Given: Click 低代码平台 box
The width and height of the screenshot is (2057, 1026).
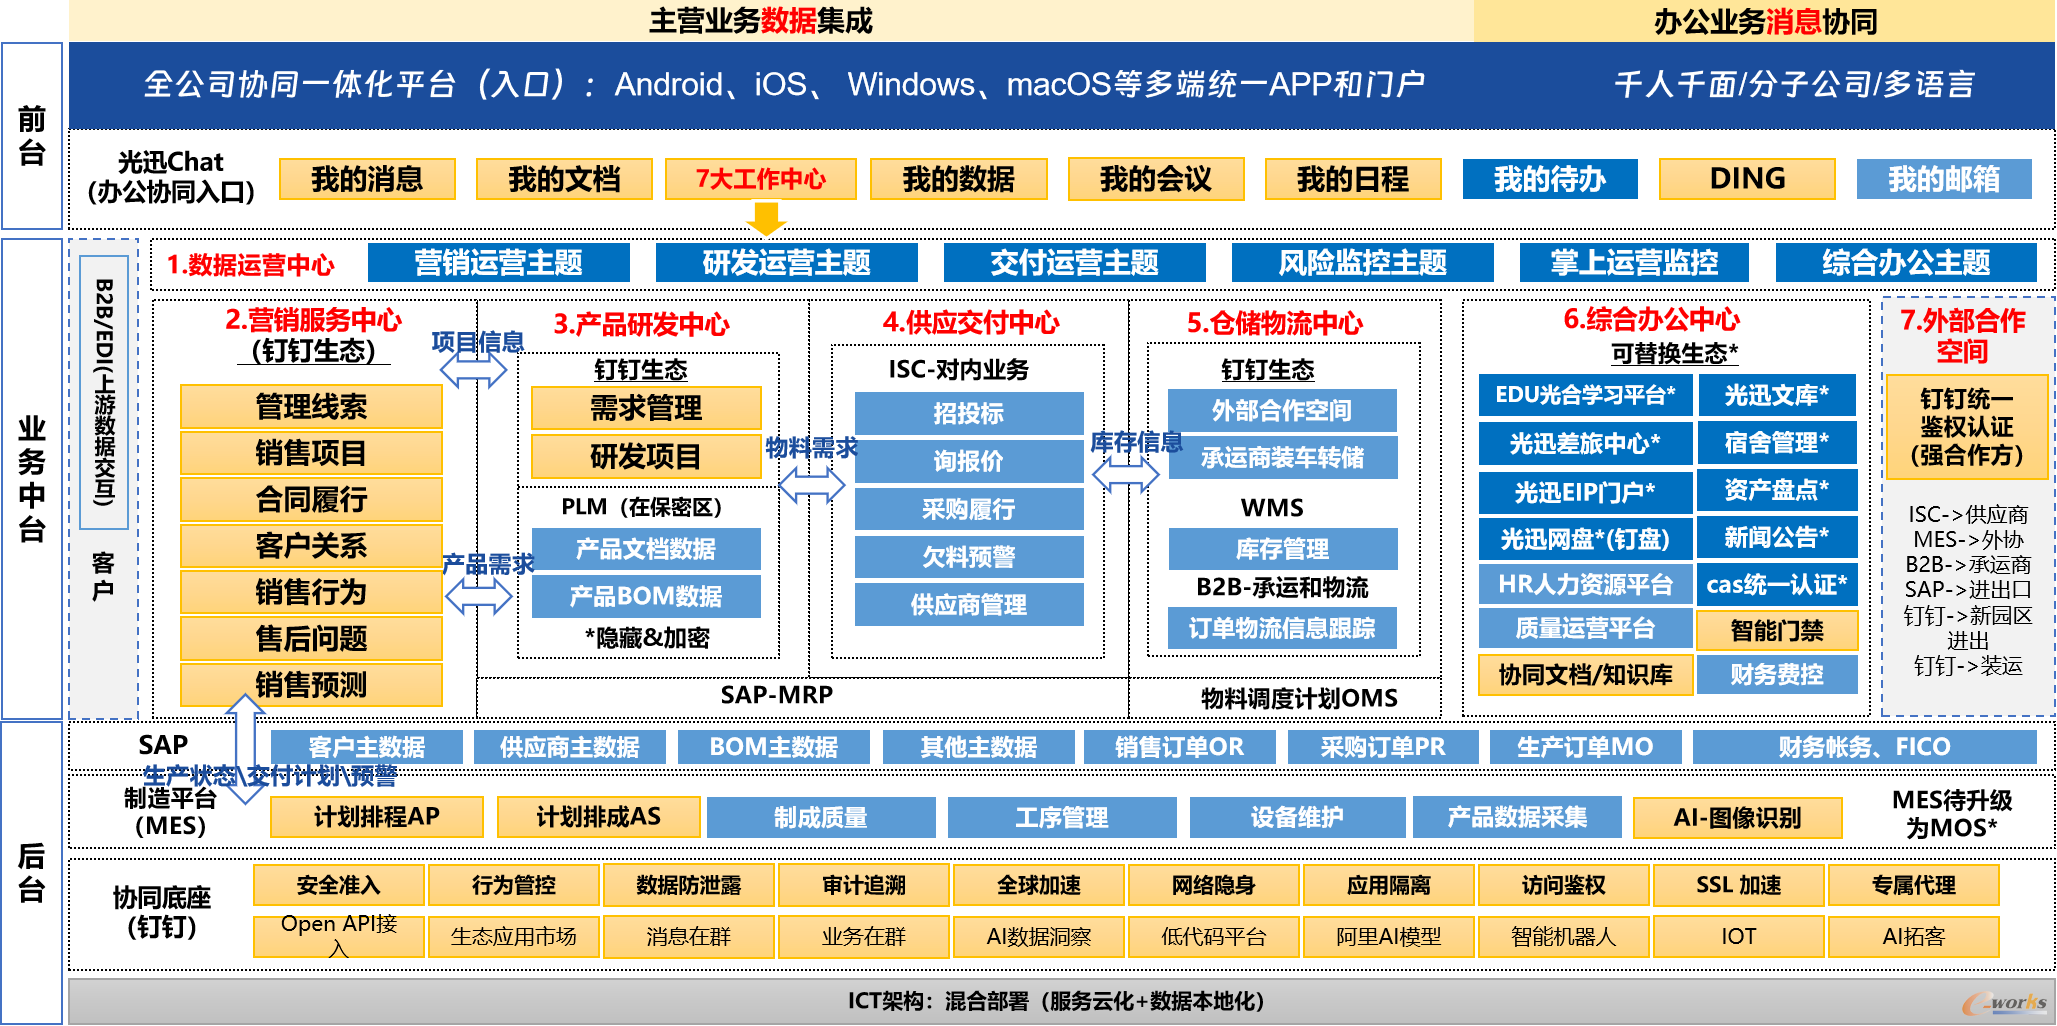Looking at the screenshot, I should (1214, 937).
